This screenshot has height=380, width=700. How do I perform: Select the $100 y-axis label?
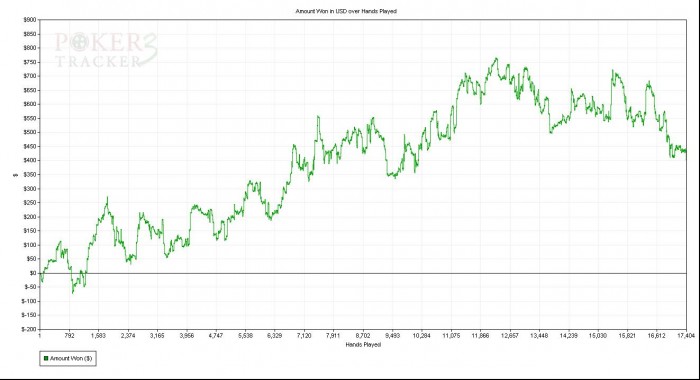click(x=30, y=245)
